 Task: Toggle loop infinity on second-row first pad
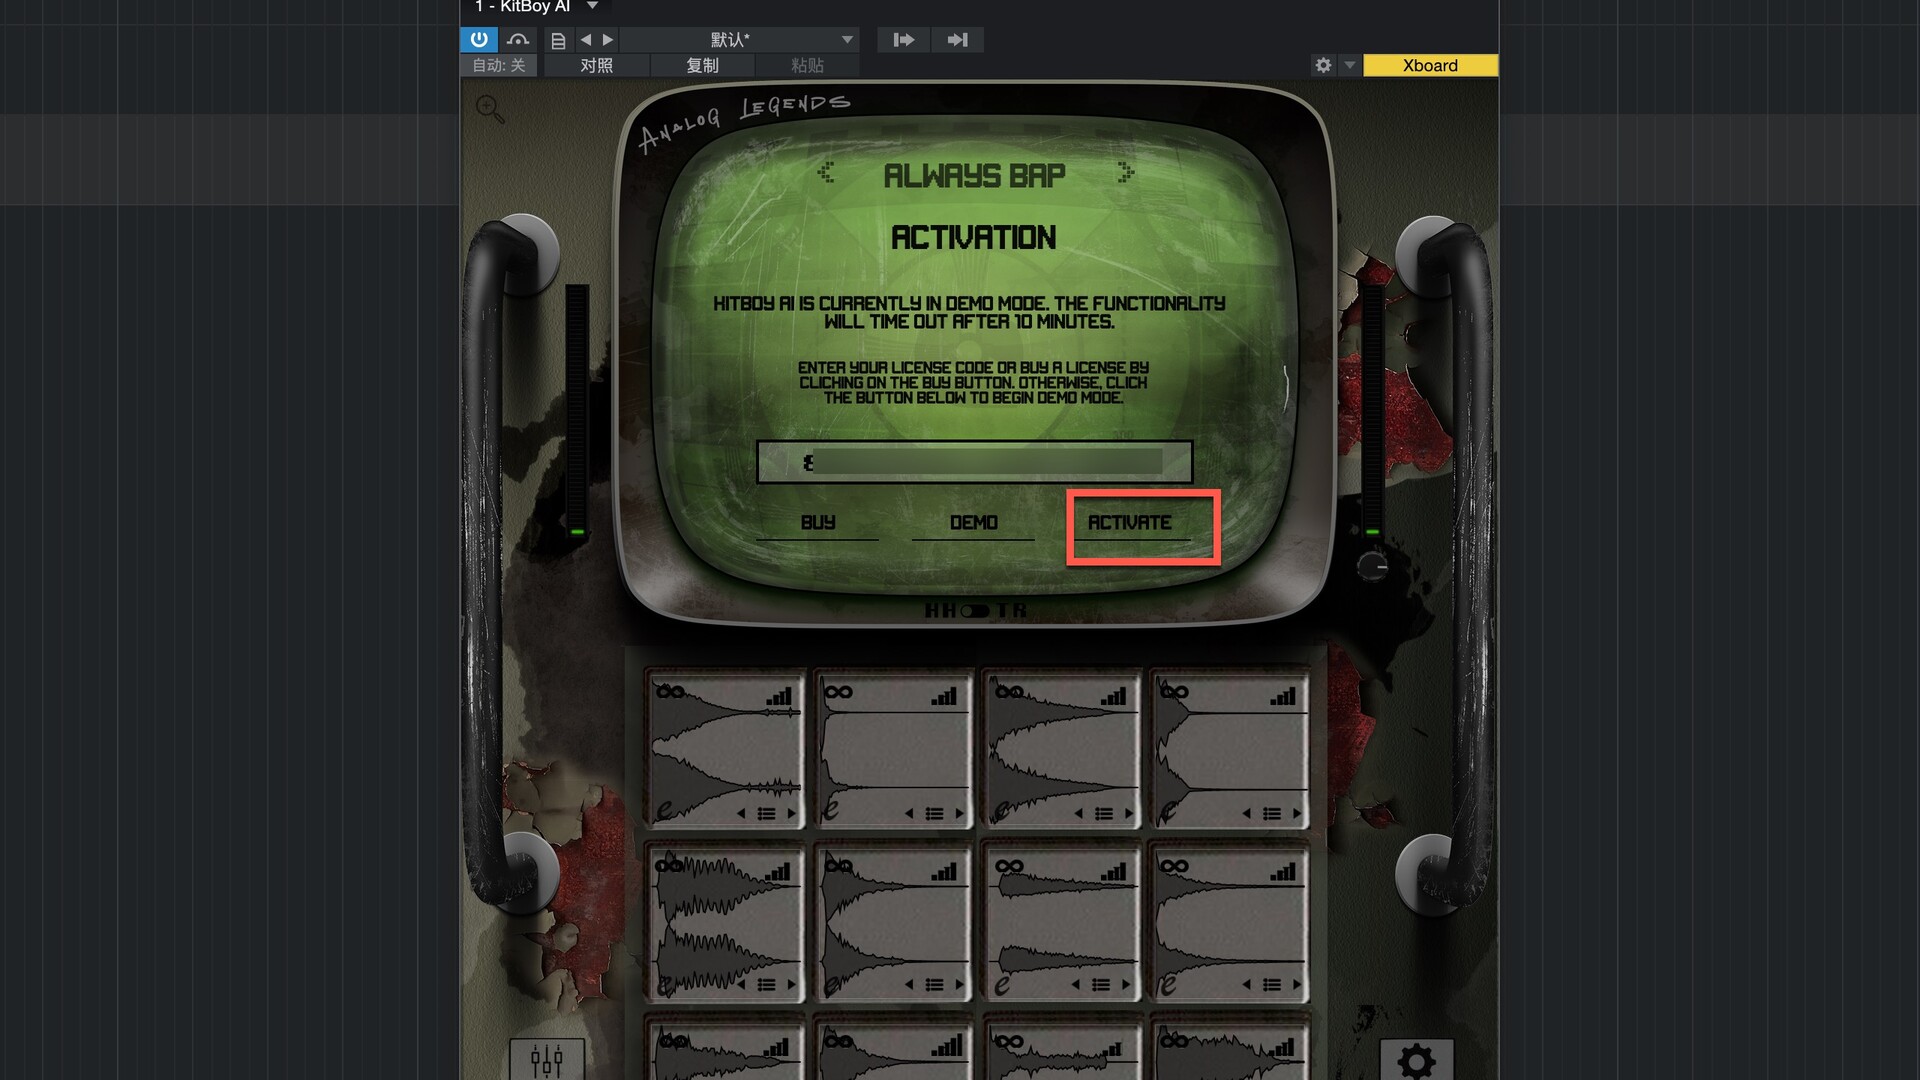pyautogui.click(x=670, y=866)
